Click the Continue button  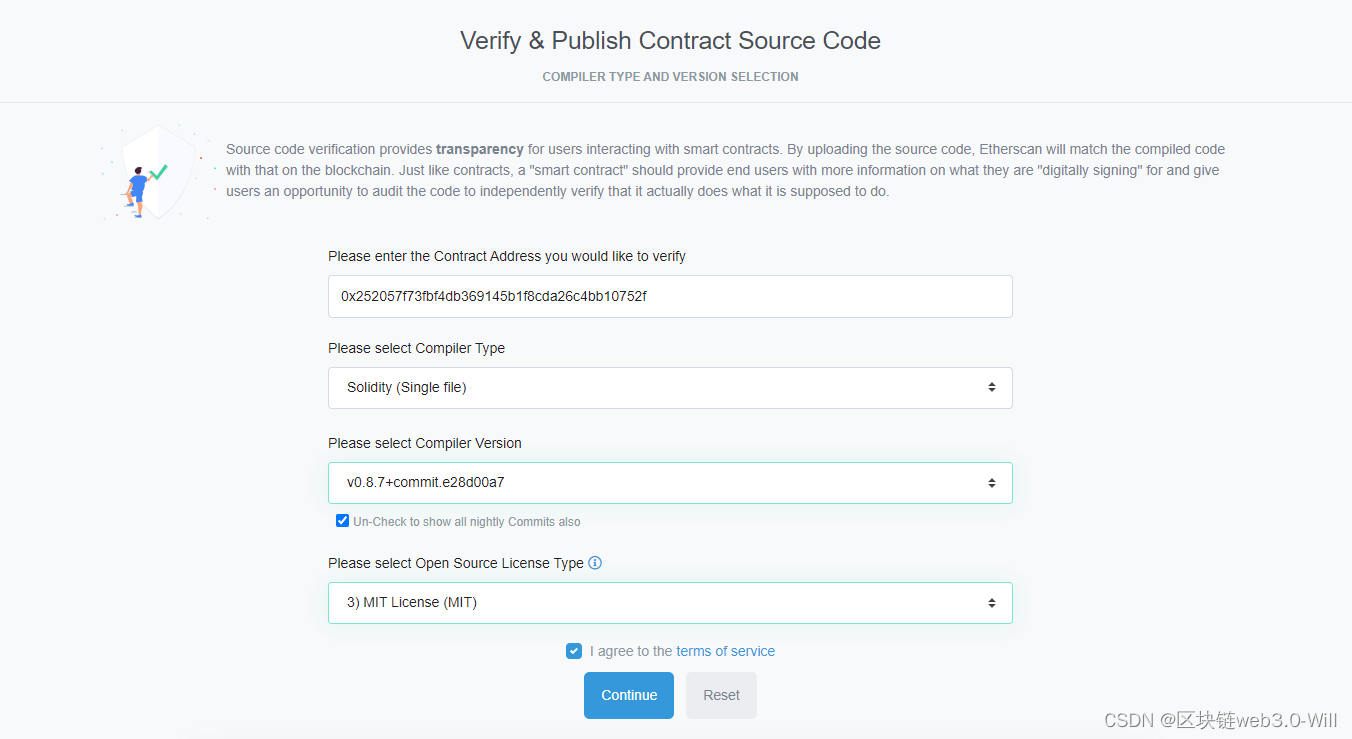tap(629, 695)
